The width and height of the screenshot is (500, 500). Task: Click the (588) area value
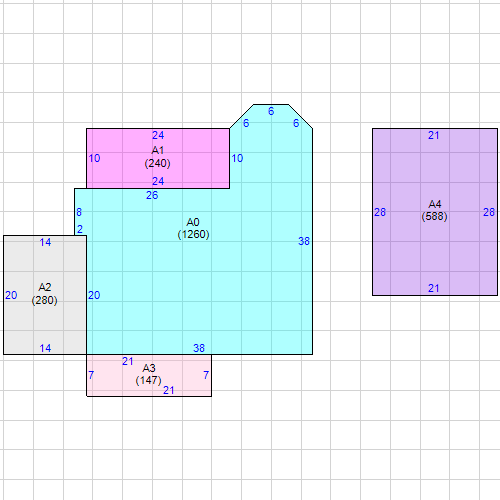pos(434,217)
